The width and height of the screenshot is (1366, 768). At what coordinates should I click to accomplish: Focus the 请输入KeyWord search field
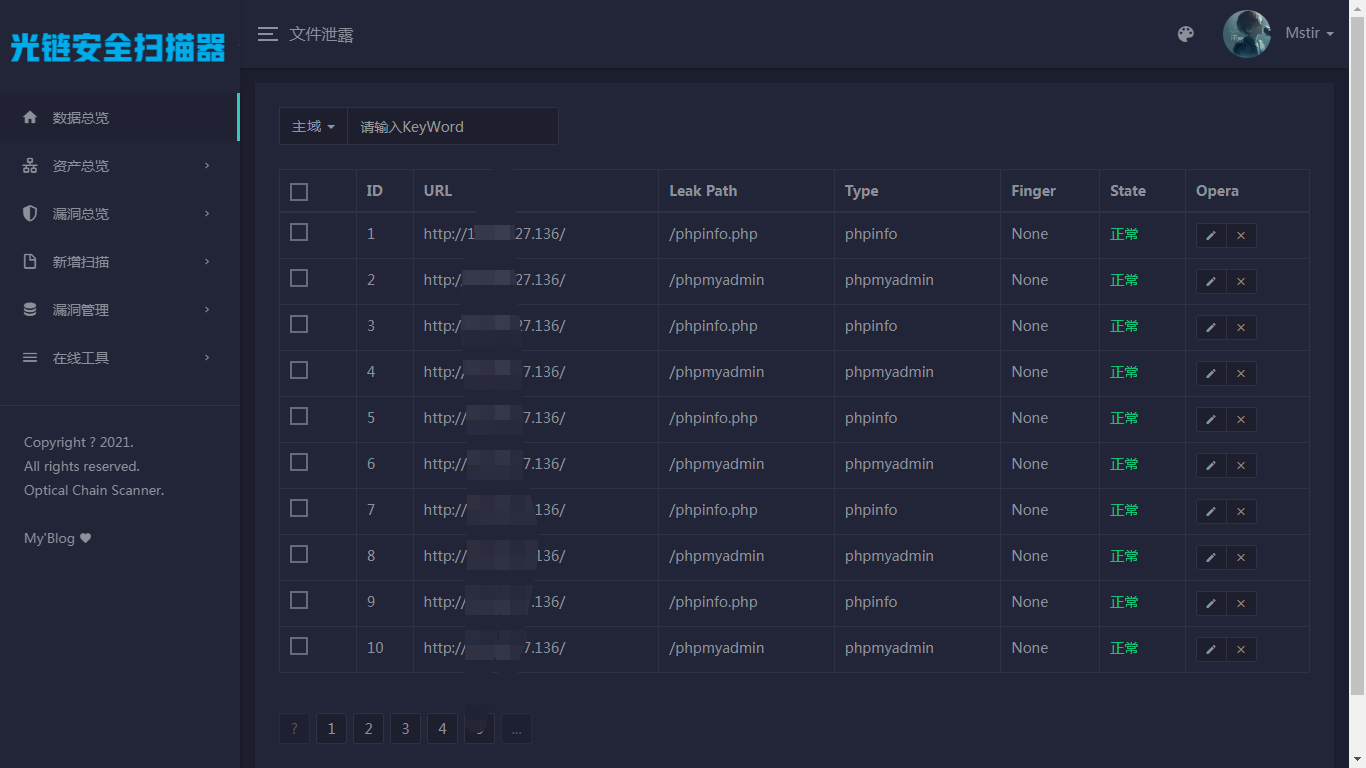(452, 126)
